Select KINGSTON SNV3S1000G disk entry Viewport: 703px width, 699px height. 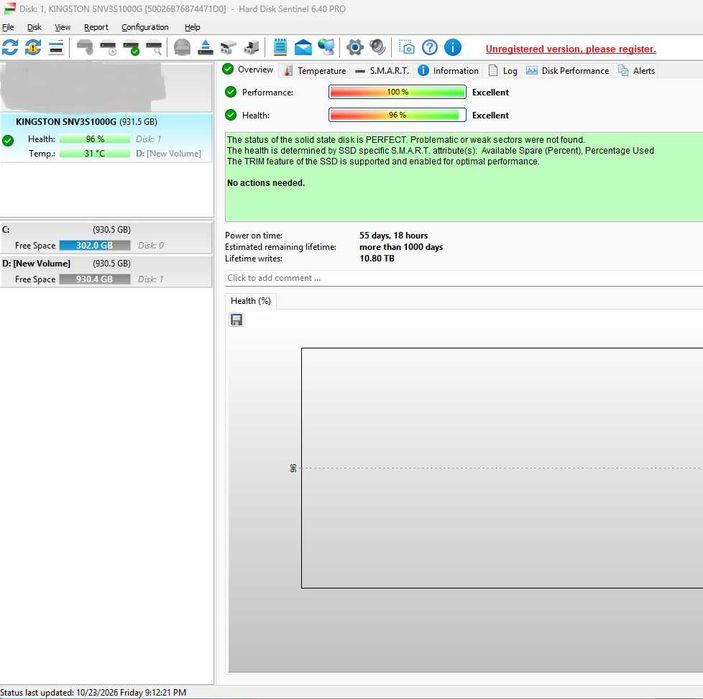(x=106, y=138)
